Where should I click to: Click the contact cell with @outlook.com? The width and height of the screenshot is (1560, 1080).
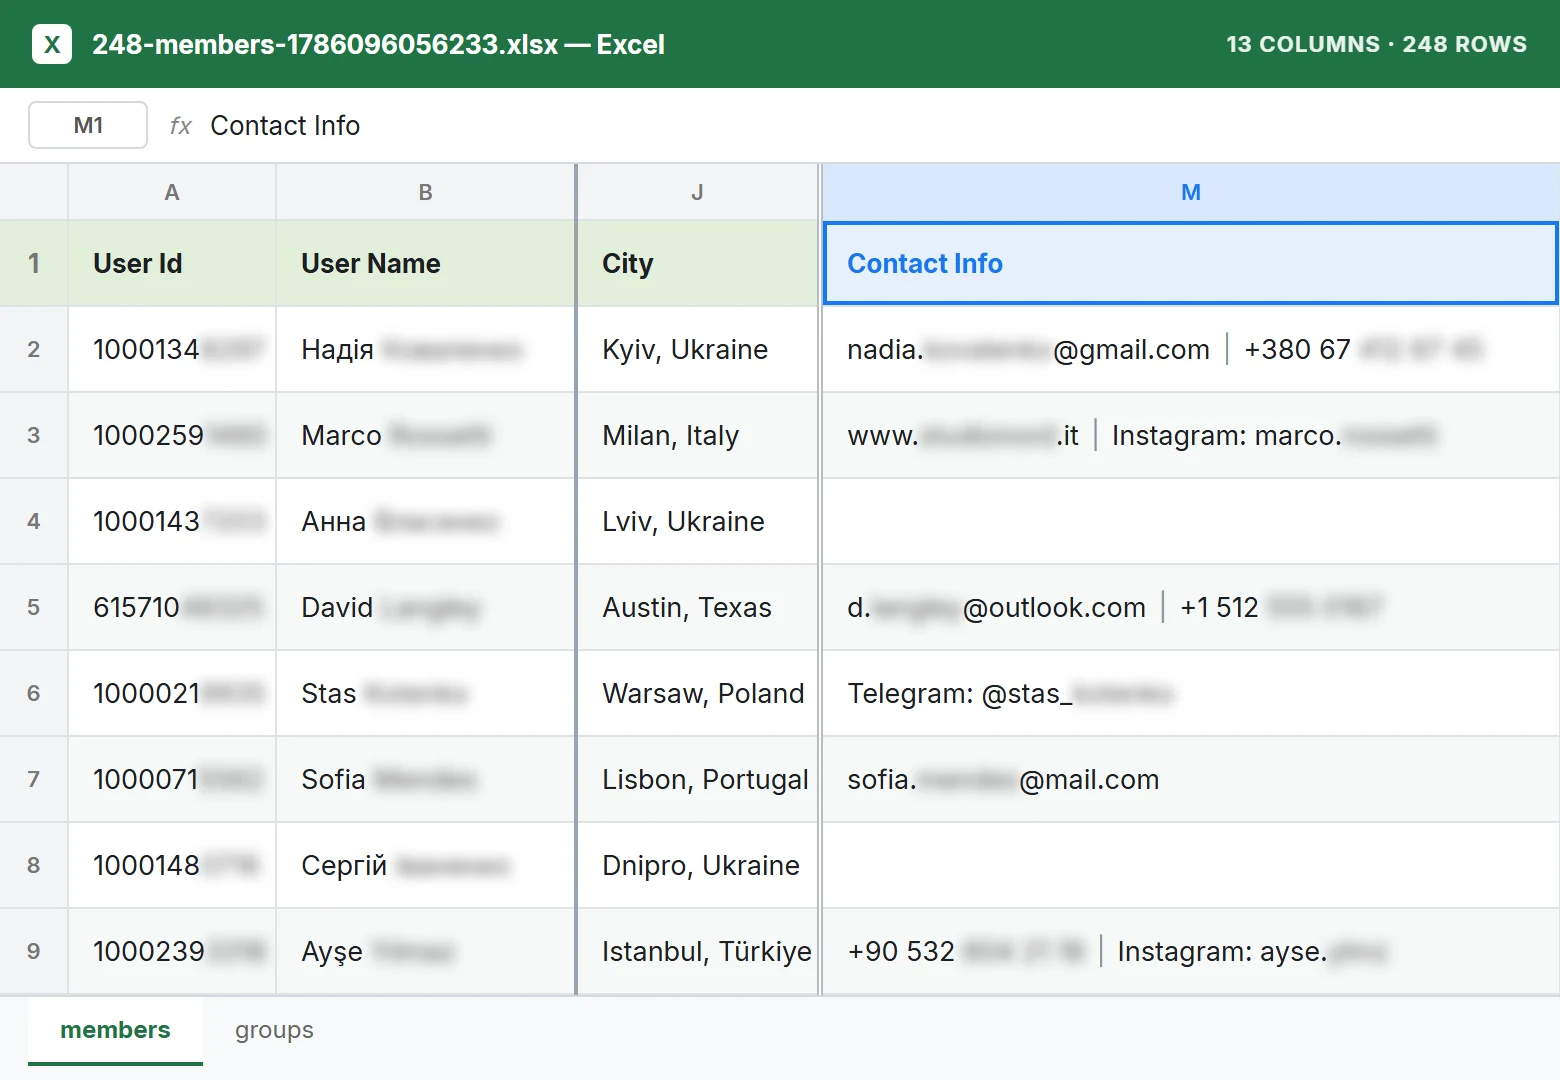1190,607
